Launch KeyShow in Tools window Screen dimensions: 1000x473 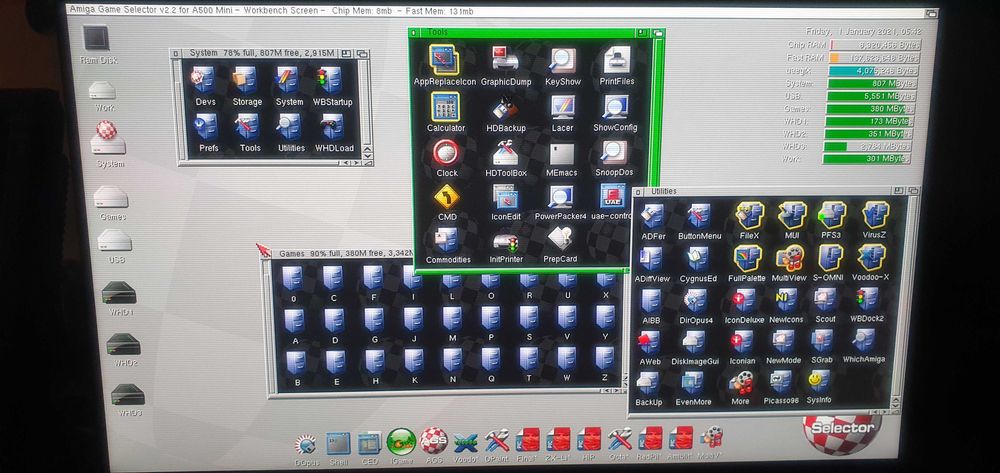point(562,60)
